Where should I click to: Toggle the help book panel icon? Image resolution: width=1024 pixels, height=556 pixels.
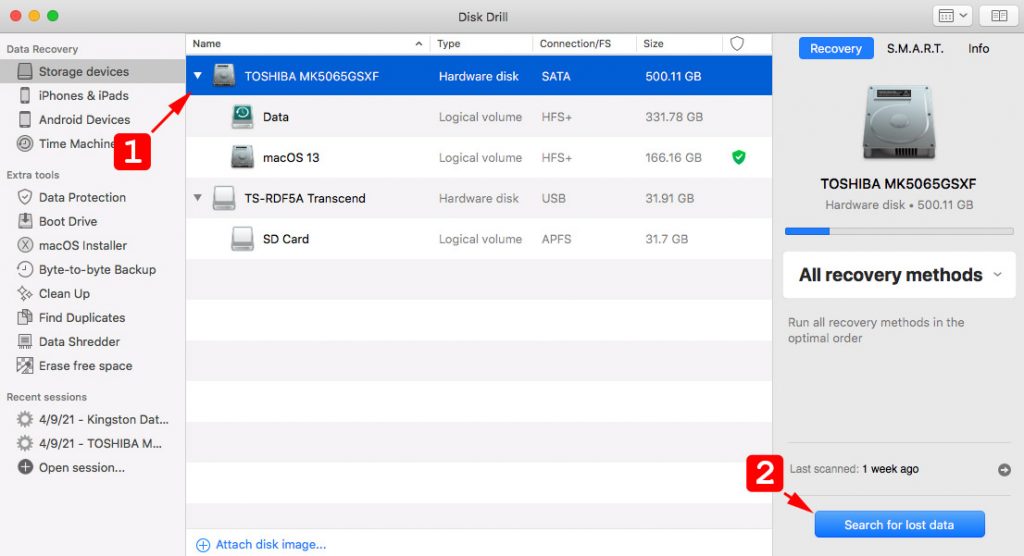pos(999,16)
